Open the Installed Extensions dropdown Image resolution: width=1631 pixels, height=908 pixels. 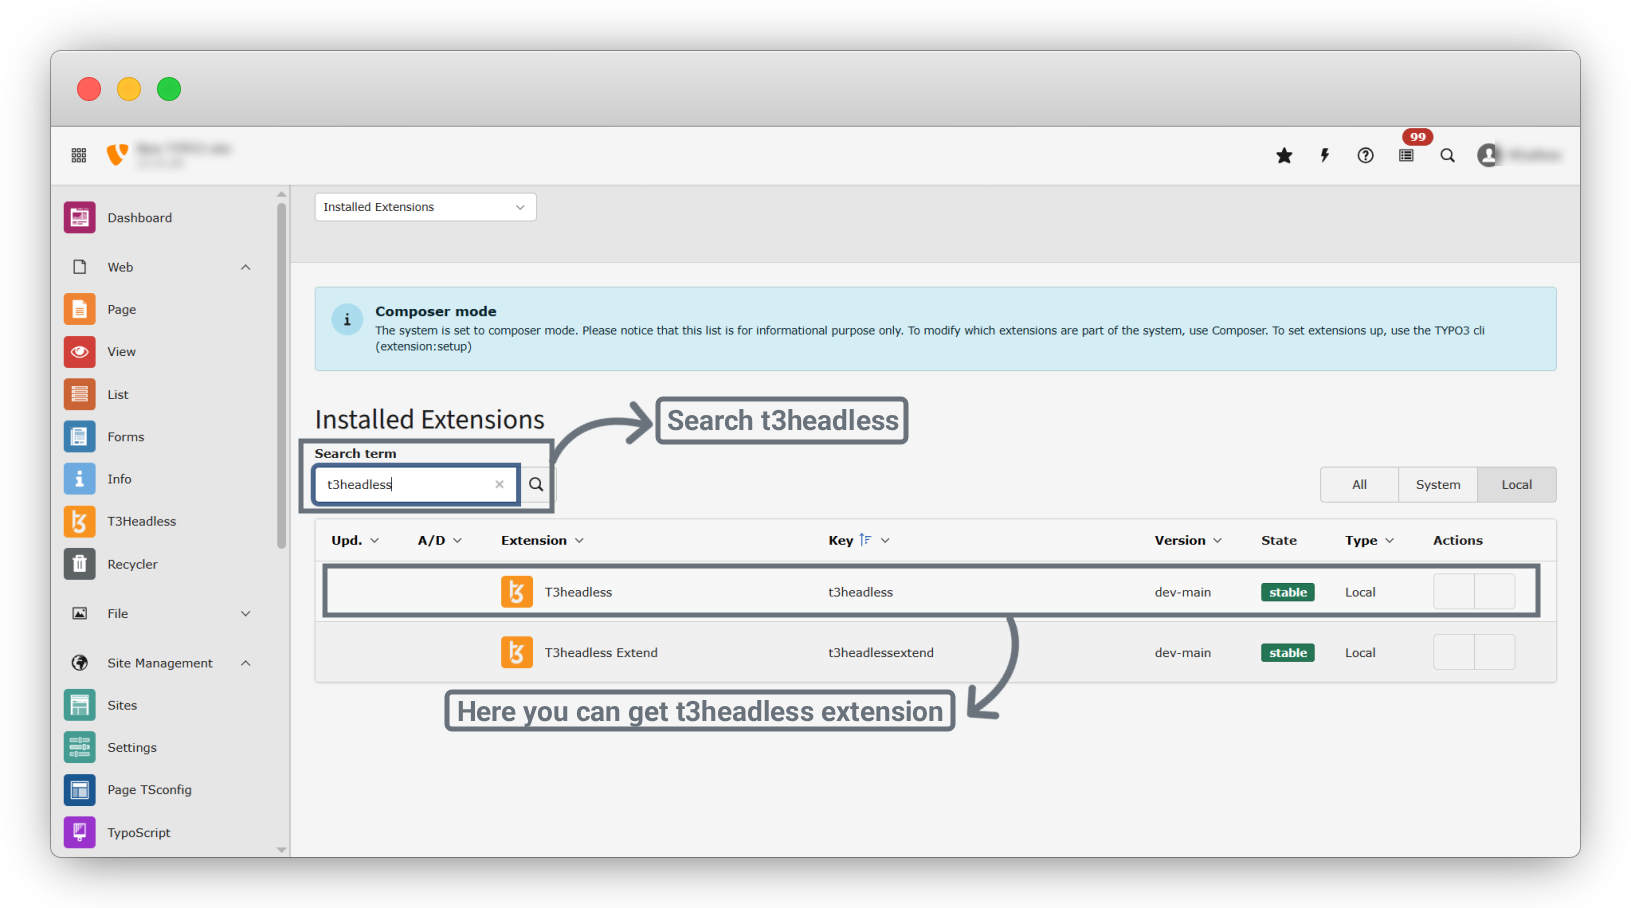(425, 207)
